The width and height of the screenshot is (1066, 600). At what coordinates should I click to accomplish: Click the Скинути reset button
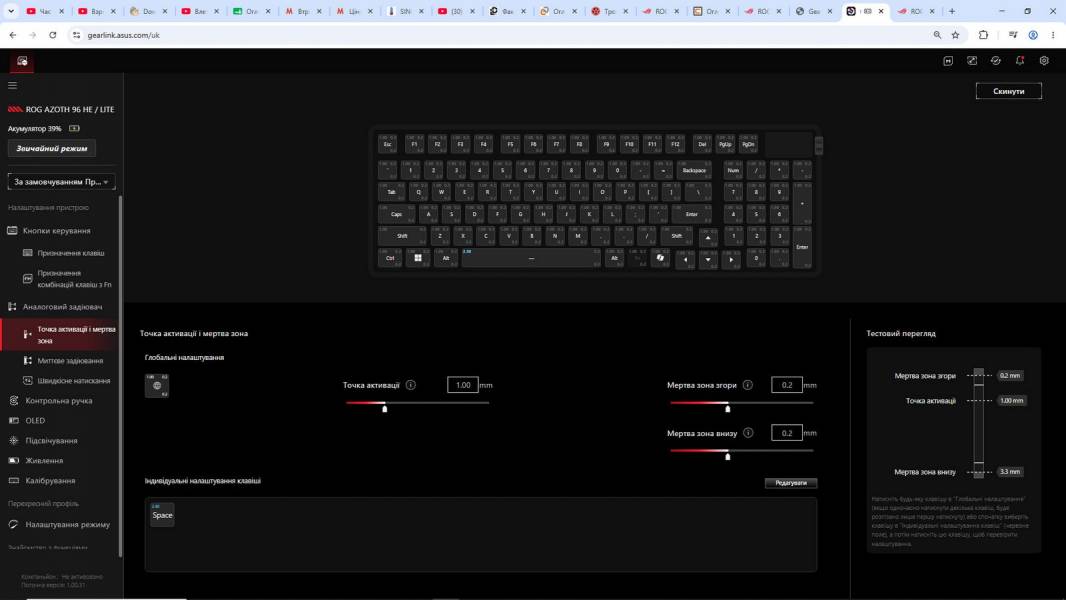point(1008,91)
